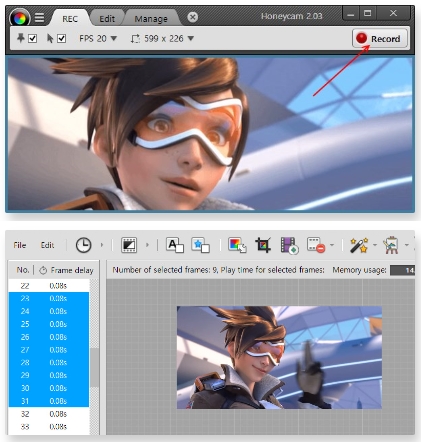The width and height of the screenshot is (421, 442).
Task: Expand the arrow next to clock icon
Action: [x=102, y=245]
